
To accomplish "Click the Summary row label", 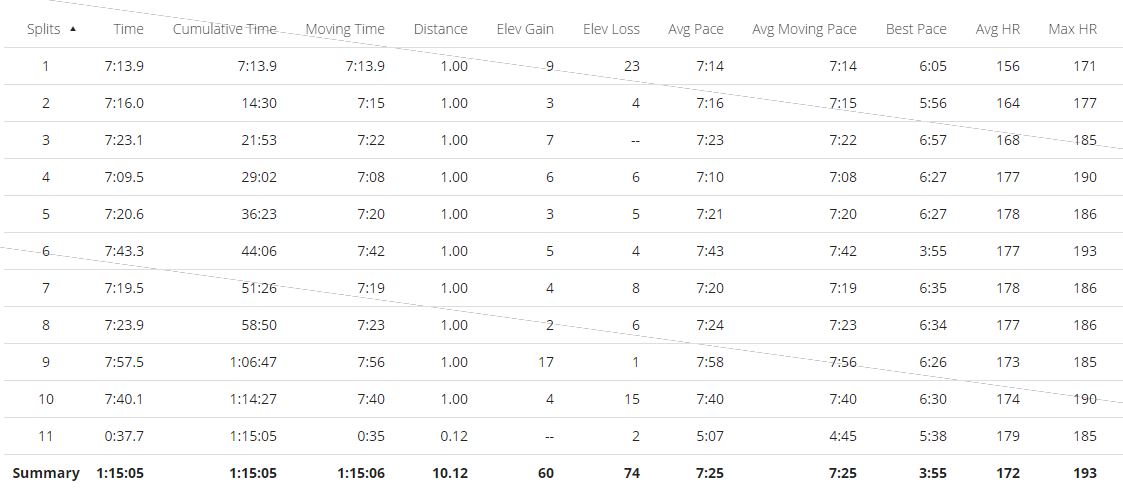I will [x=46, y=473].
